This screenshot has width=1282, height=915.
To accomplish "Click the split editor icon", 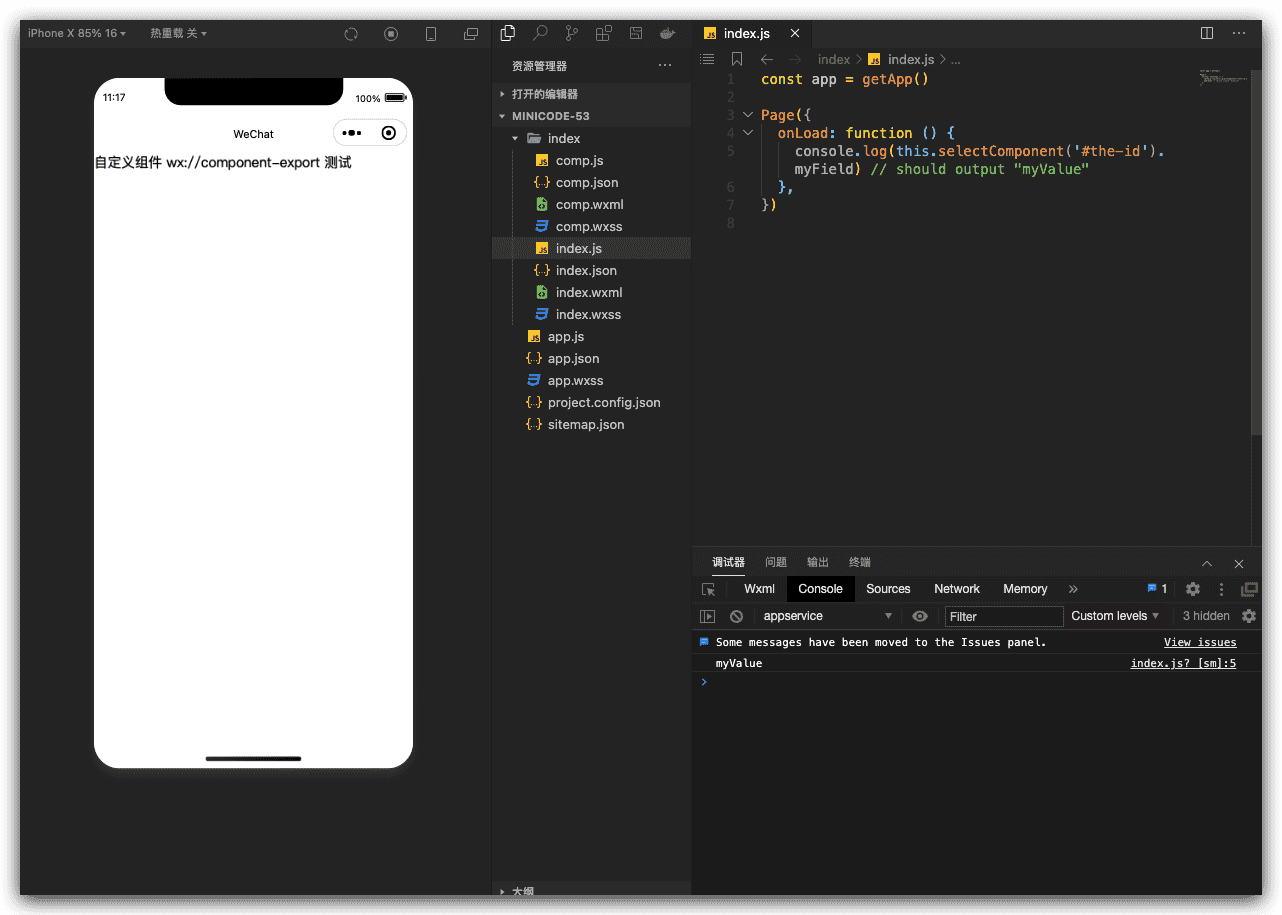I will pyautogui.click(x=1207, y=33).
